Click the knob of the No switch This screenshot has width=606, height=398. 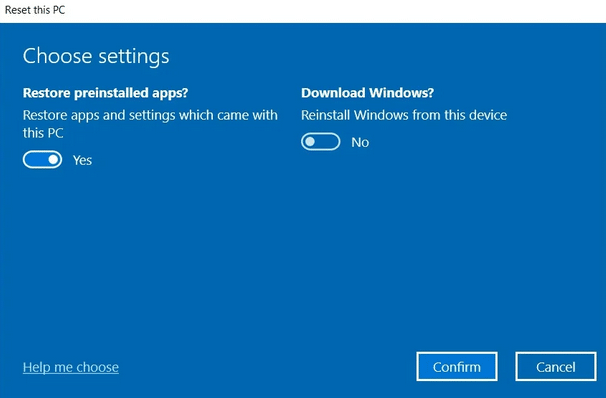(x=310, y=142)
